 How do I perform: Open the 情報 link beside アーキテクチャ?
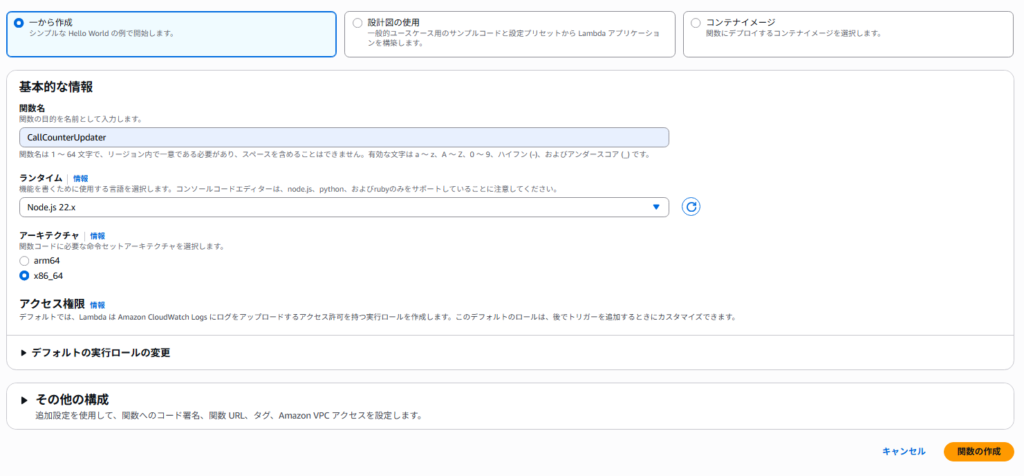tap(97, 236)
